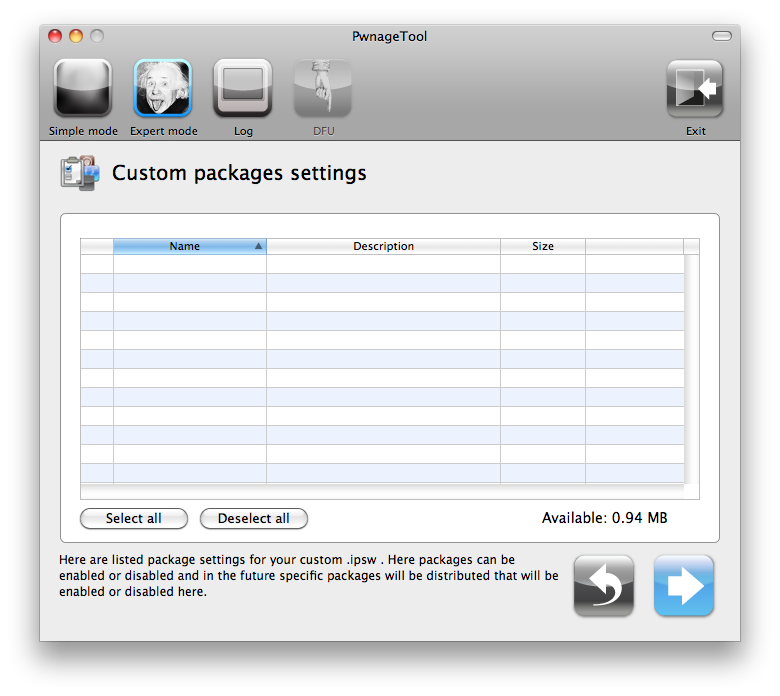Click the Description column header
Screen dimensions: 780x696
tap(384, 246)
